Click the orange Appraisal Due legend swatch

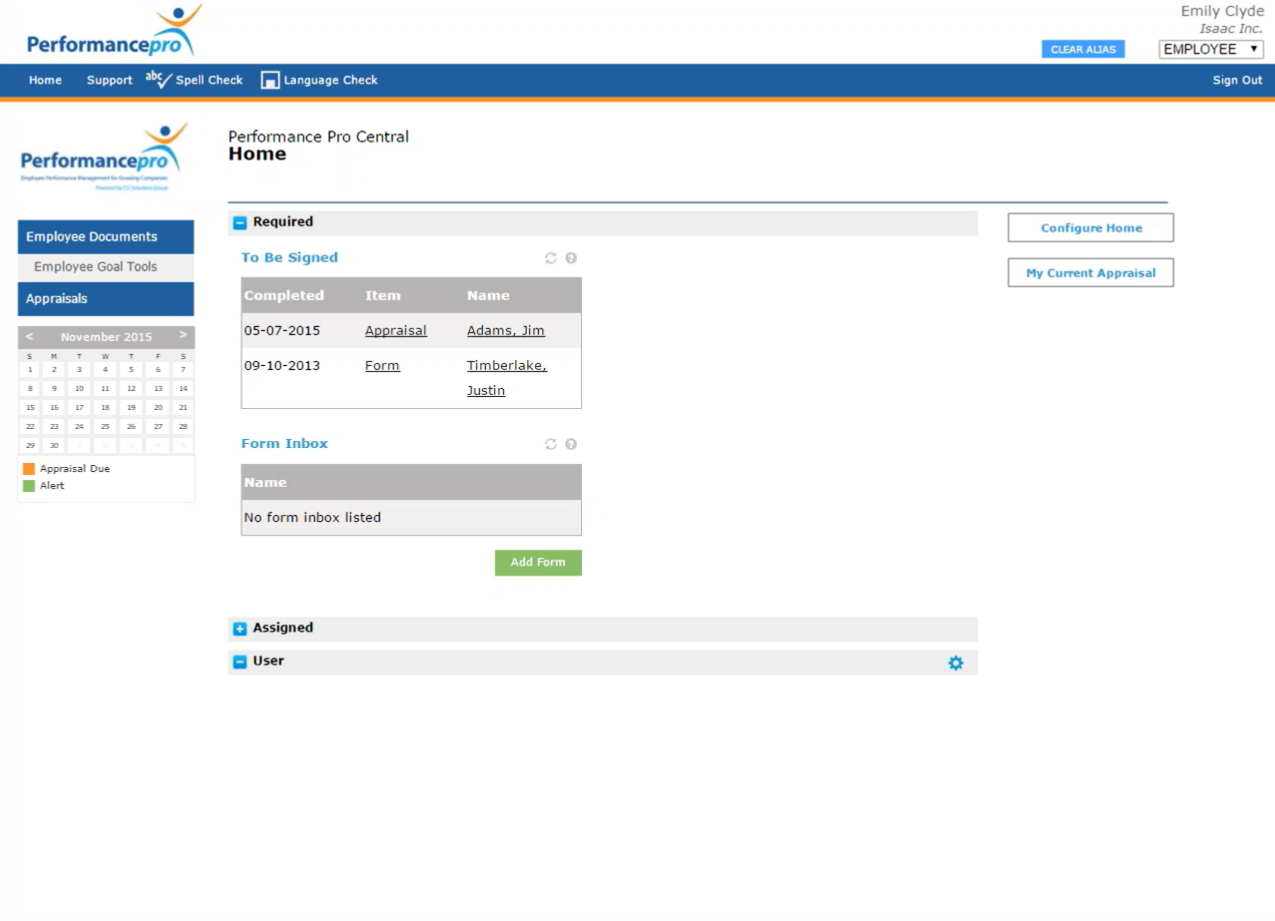click(x=29, y=469)
